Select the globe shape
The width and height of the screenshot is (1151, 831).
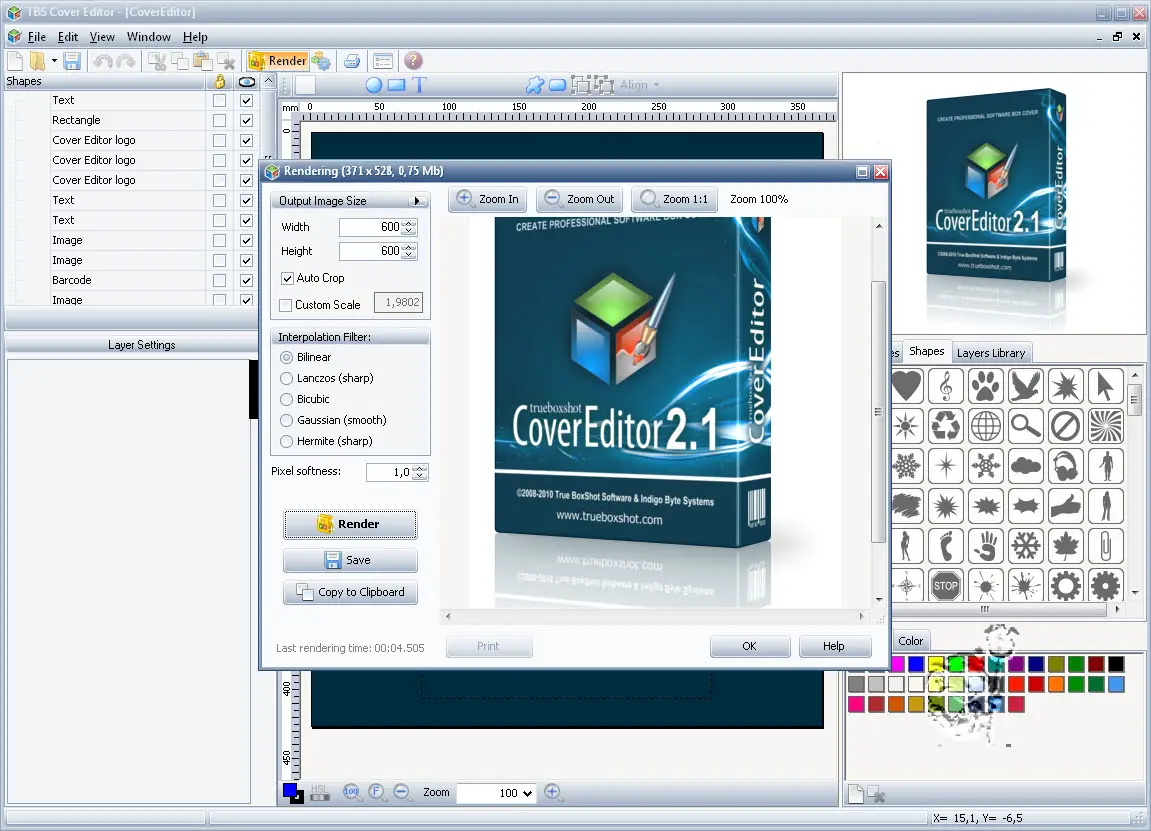point(986,425)
